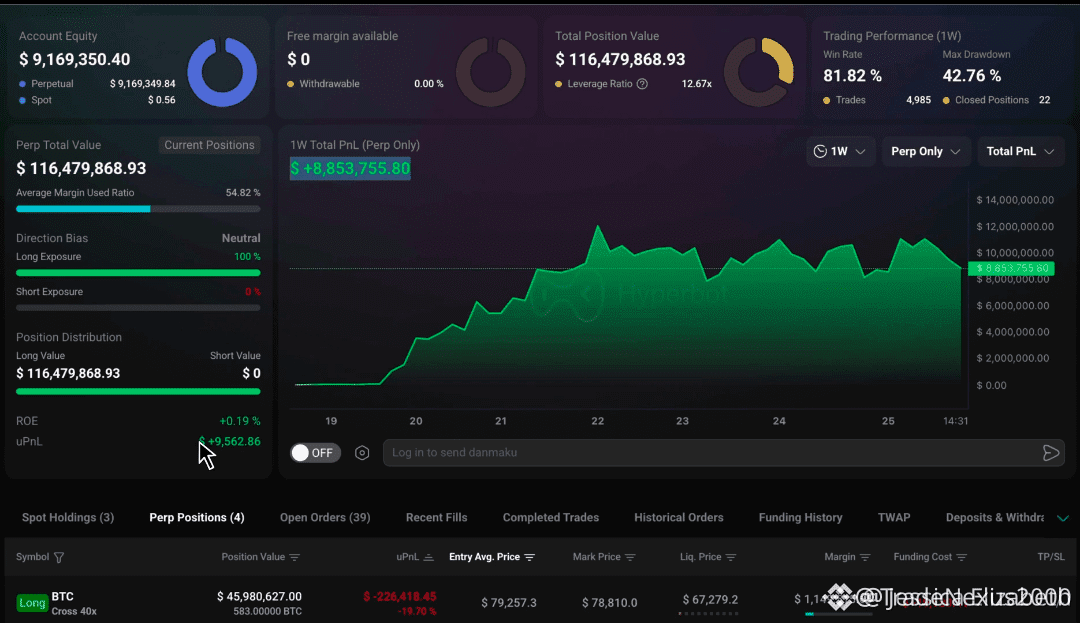Open the Open Orders (39) tab
The width and height of the screenshot is (1080, 623).
[325, 518]
